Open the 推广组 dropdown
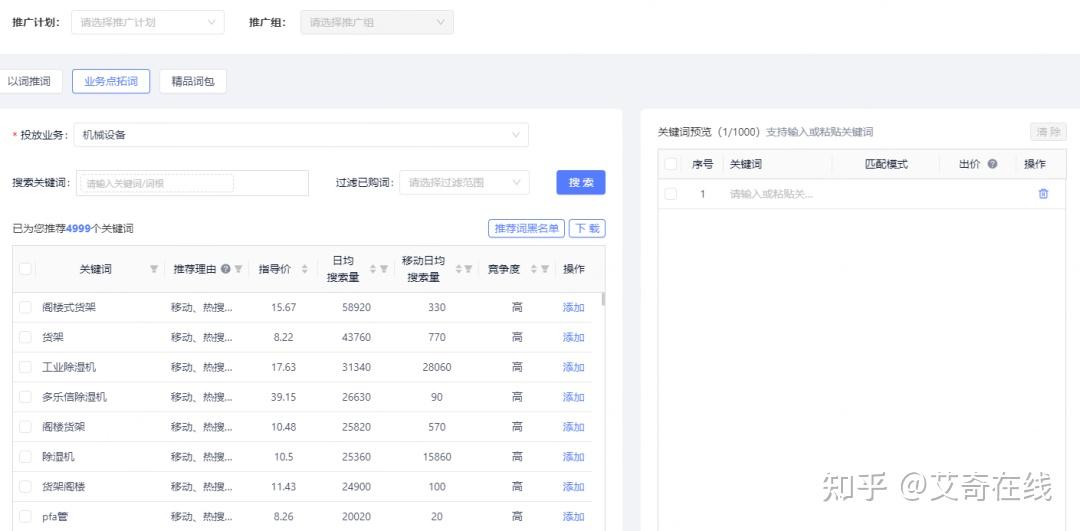 [x=377, y=22]
